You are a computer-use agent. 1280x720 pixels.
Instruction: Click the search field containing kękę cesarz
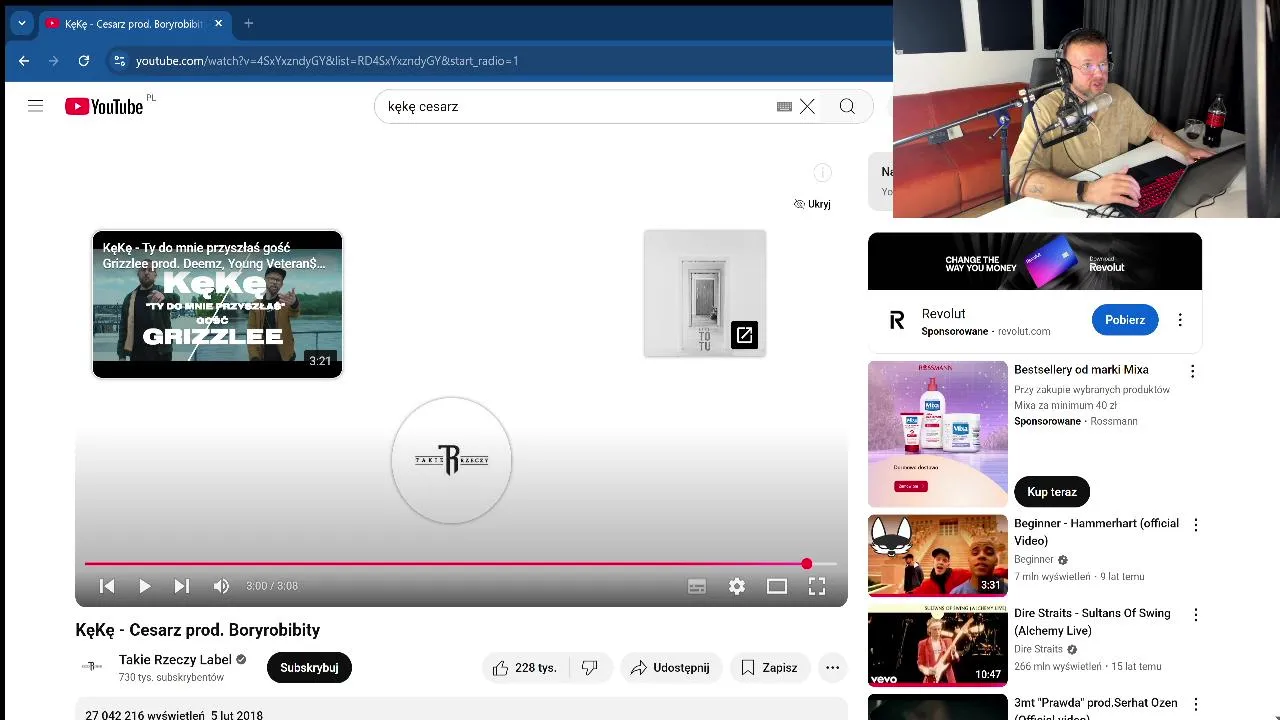pyautogui.click(x=575, y=106)
